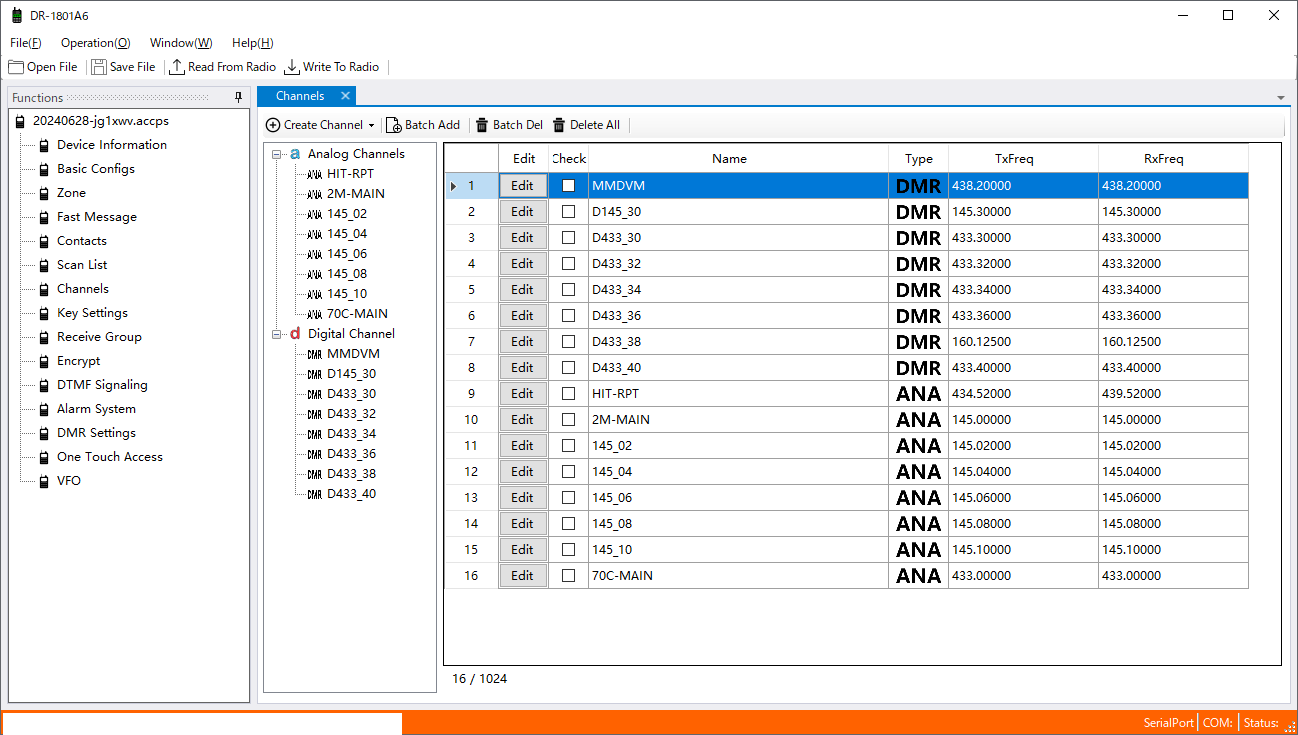Viewport: 1298px width, 735px height.
Task: Click the DTMF Signaling radio icon
Action: (x=44, y=385)
